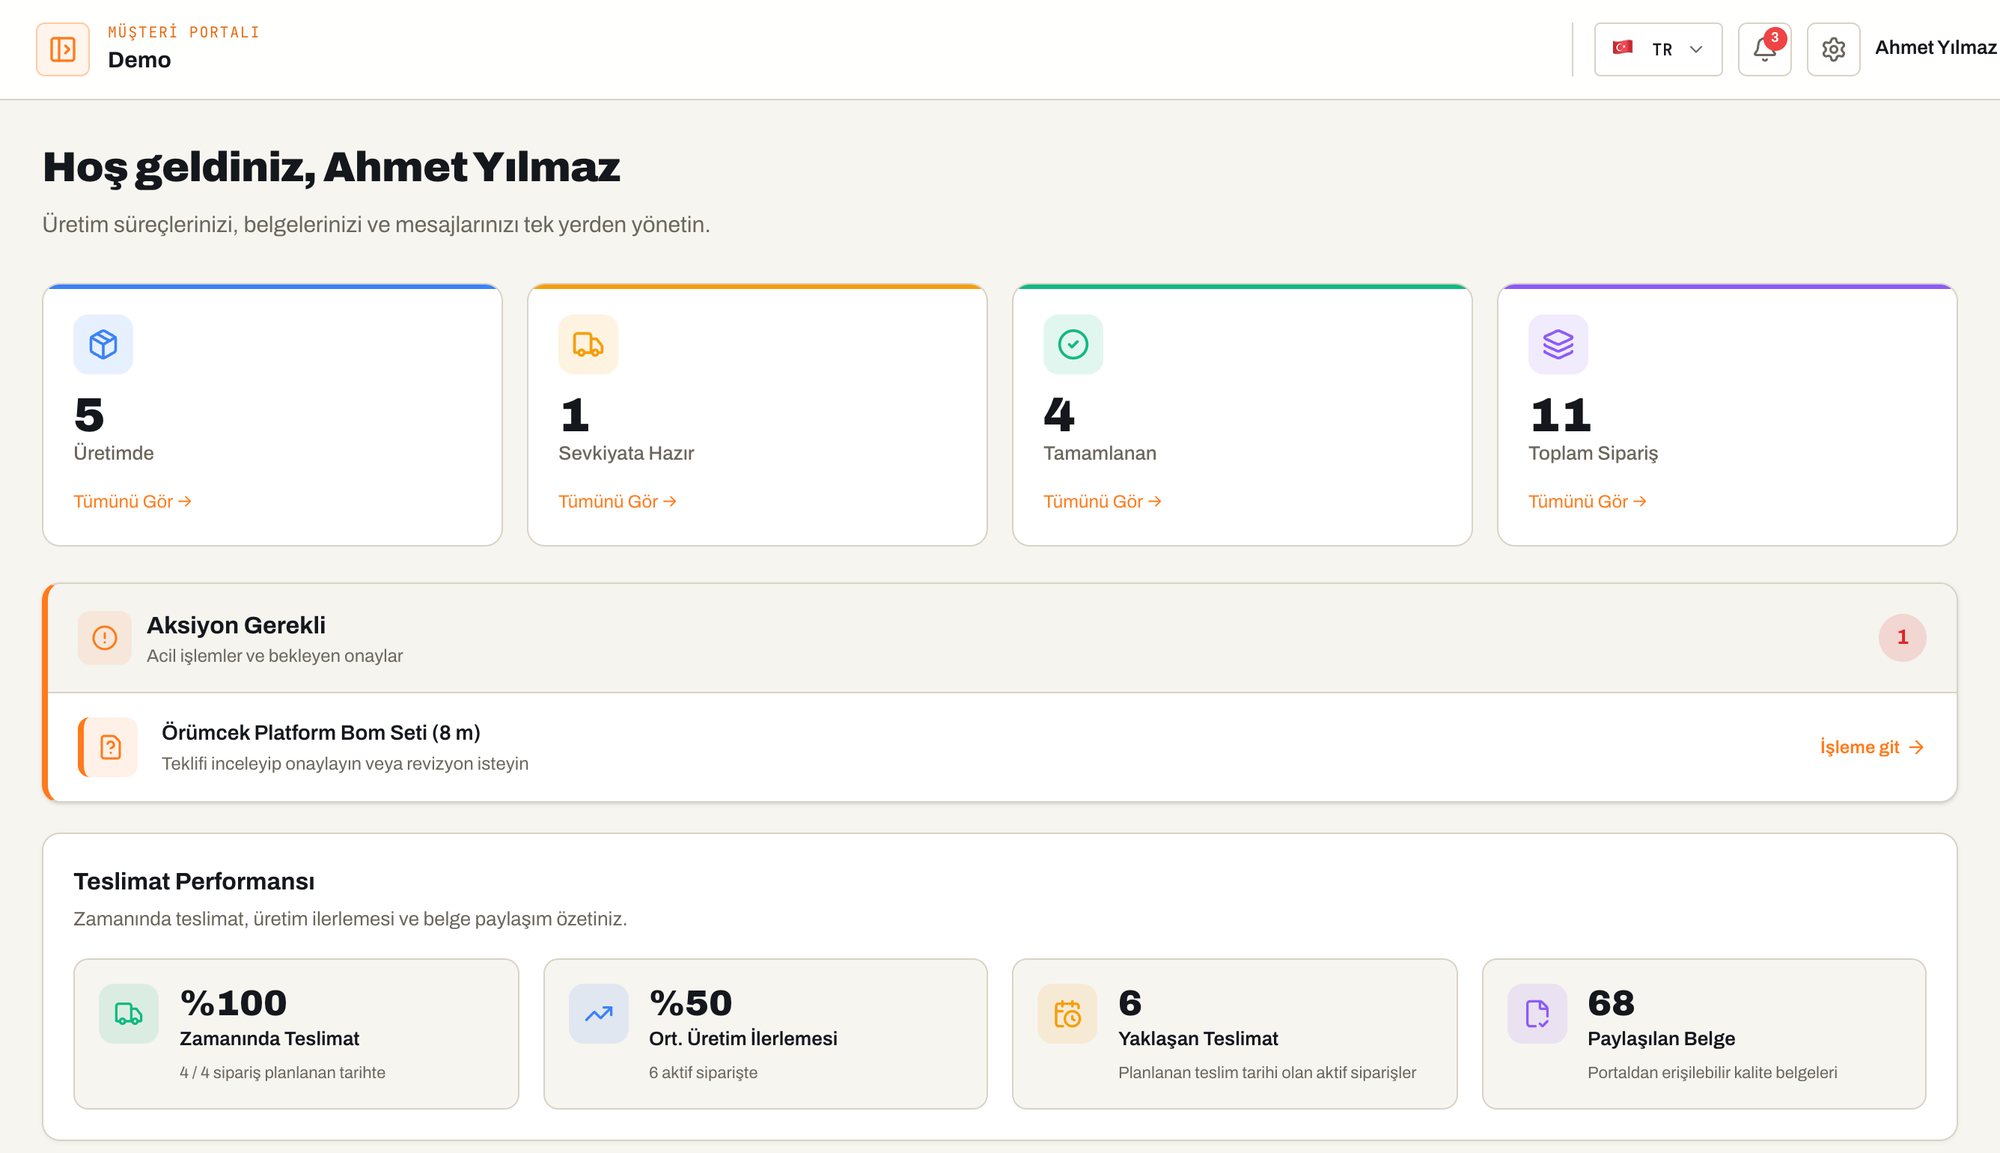Click the '6 aktif siparişte' text
2000x1153 pixels.
pos(703,1072)
